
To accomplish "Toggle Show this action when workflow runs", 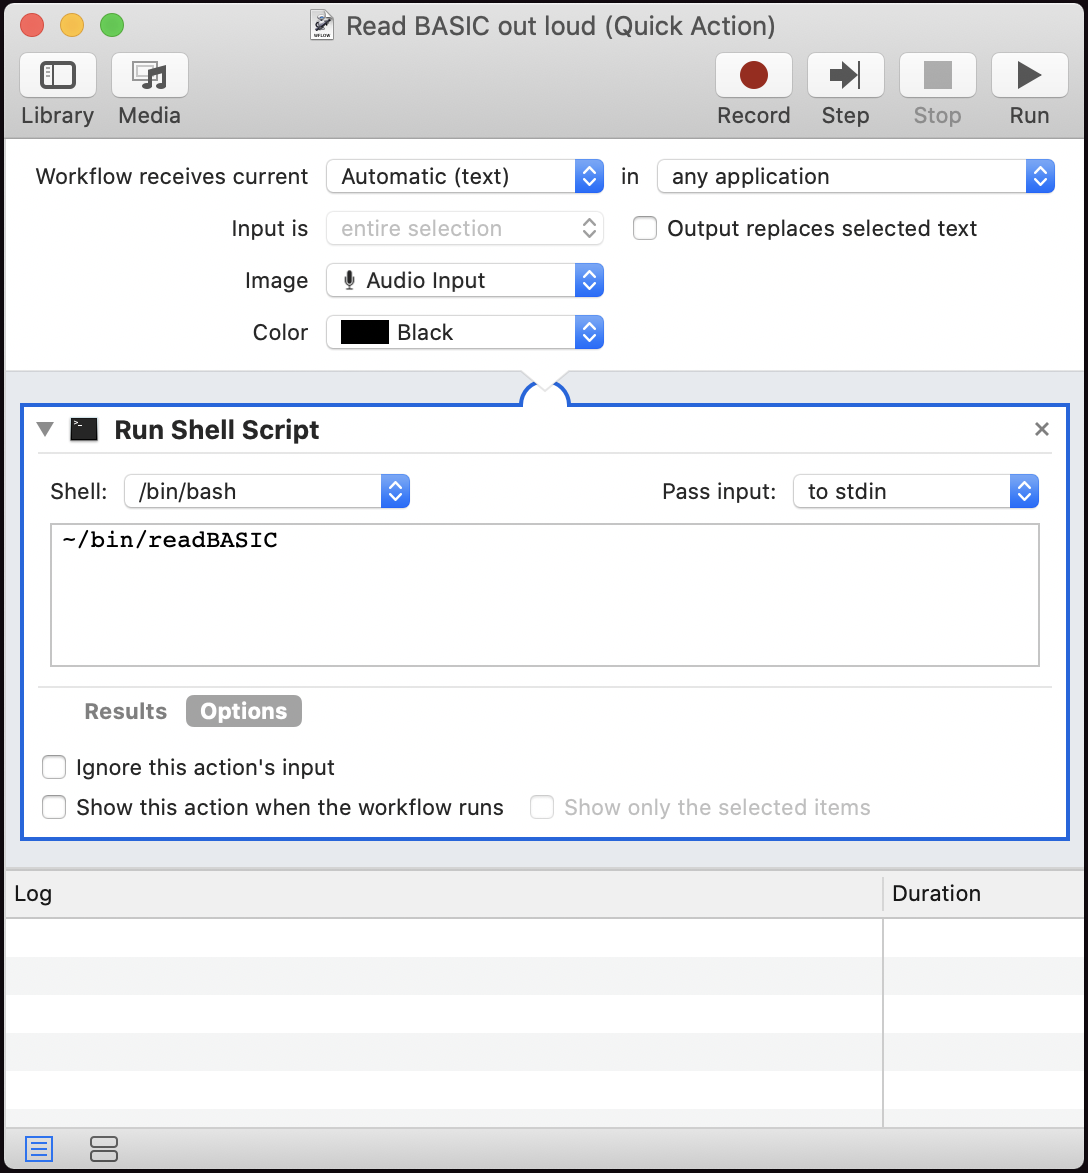I will 54,808.
